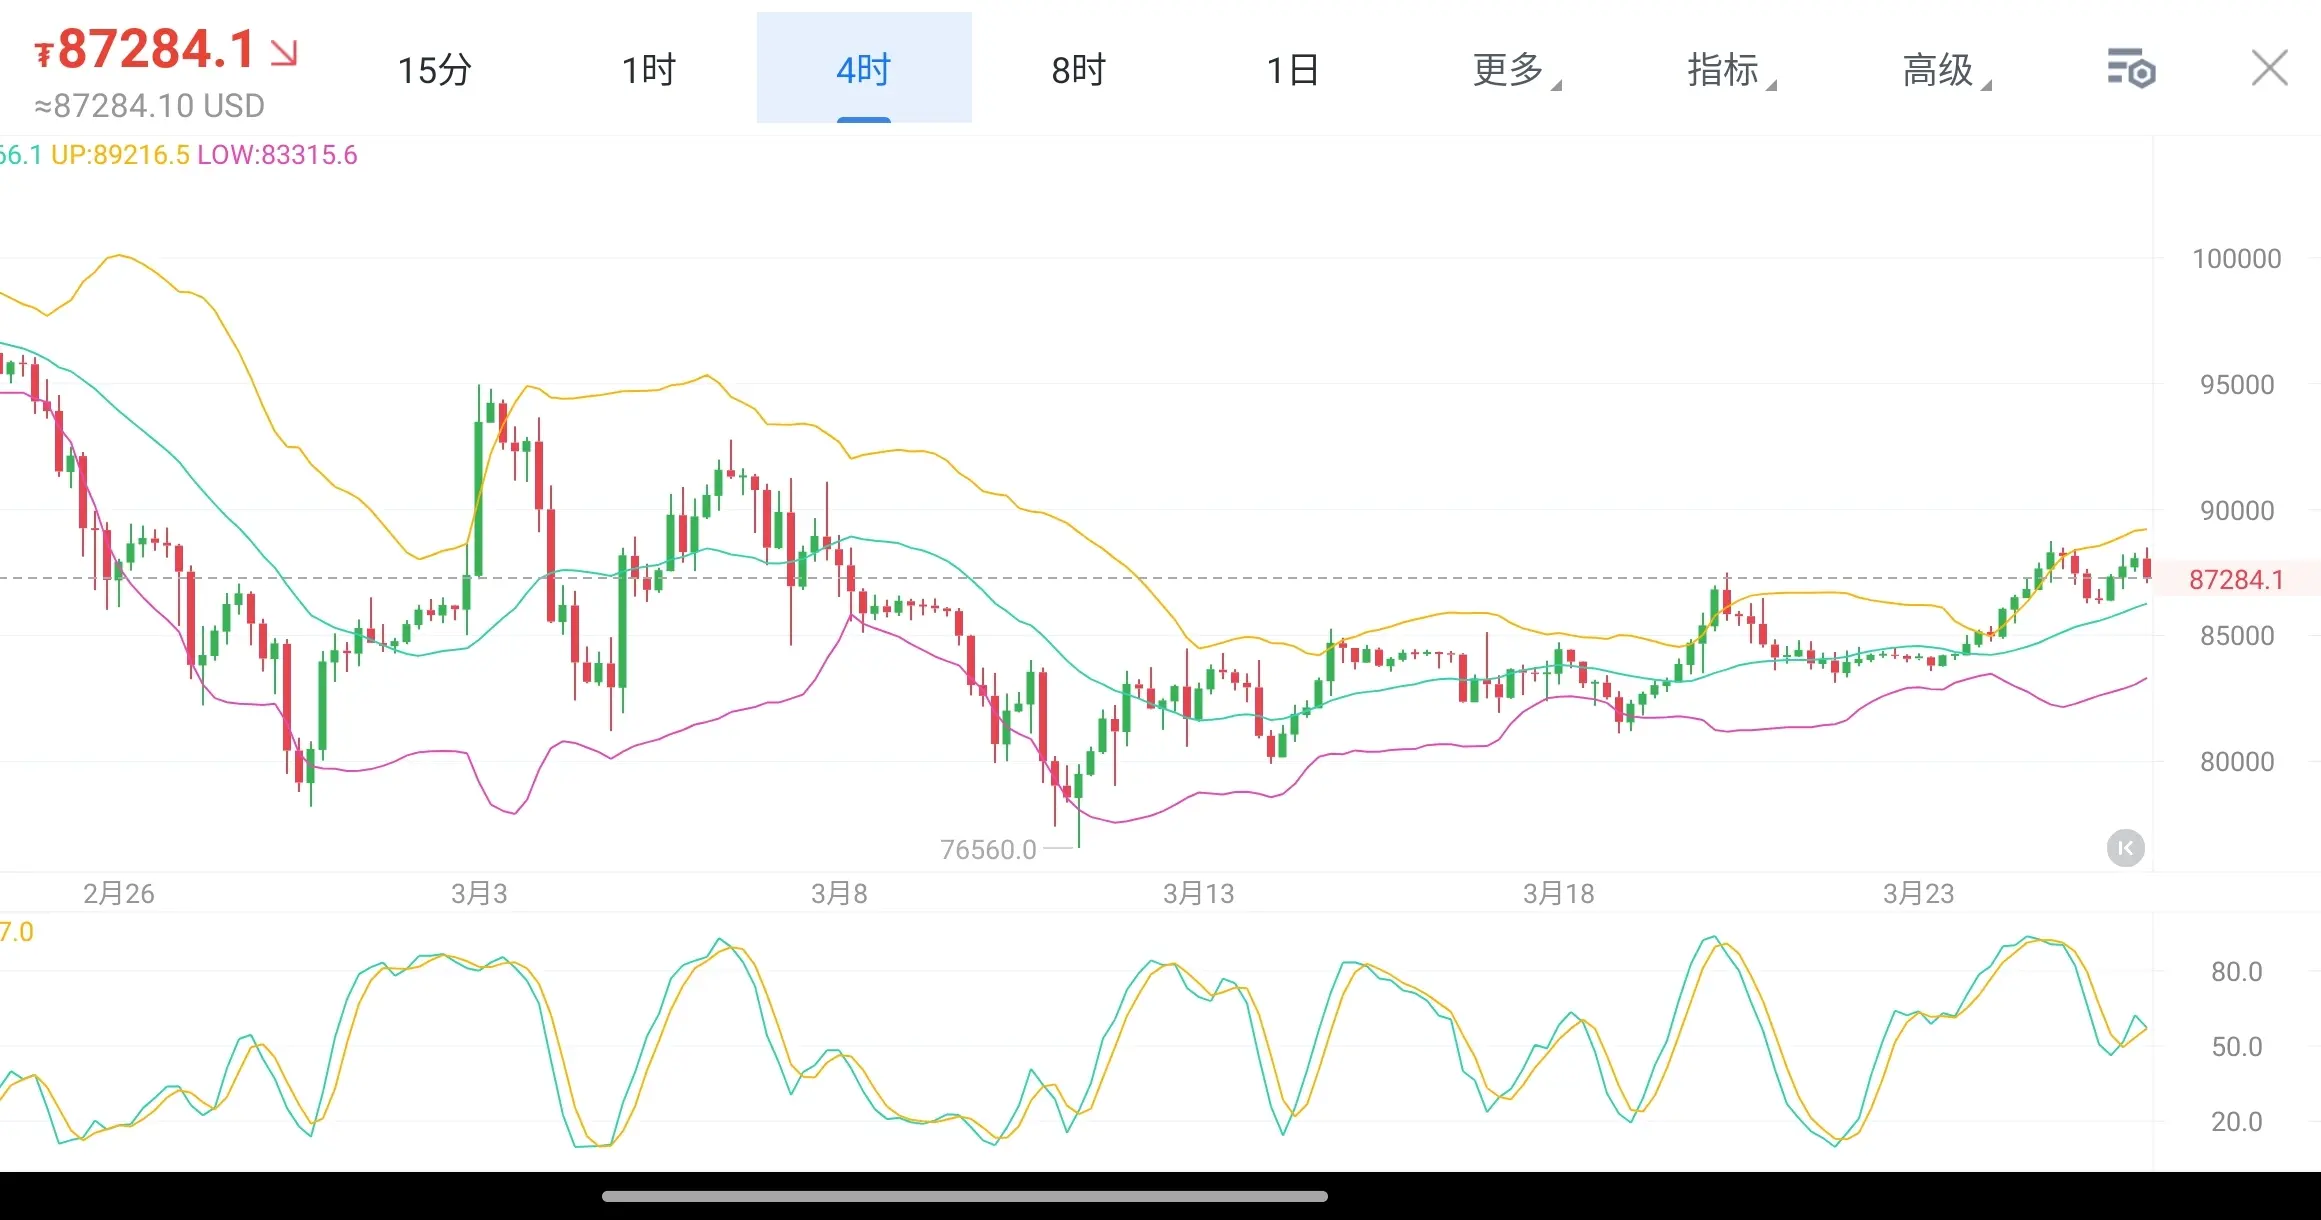
Task: Click the red down-arrow price trend icon
Action: (x=284, y=52)
